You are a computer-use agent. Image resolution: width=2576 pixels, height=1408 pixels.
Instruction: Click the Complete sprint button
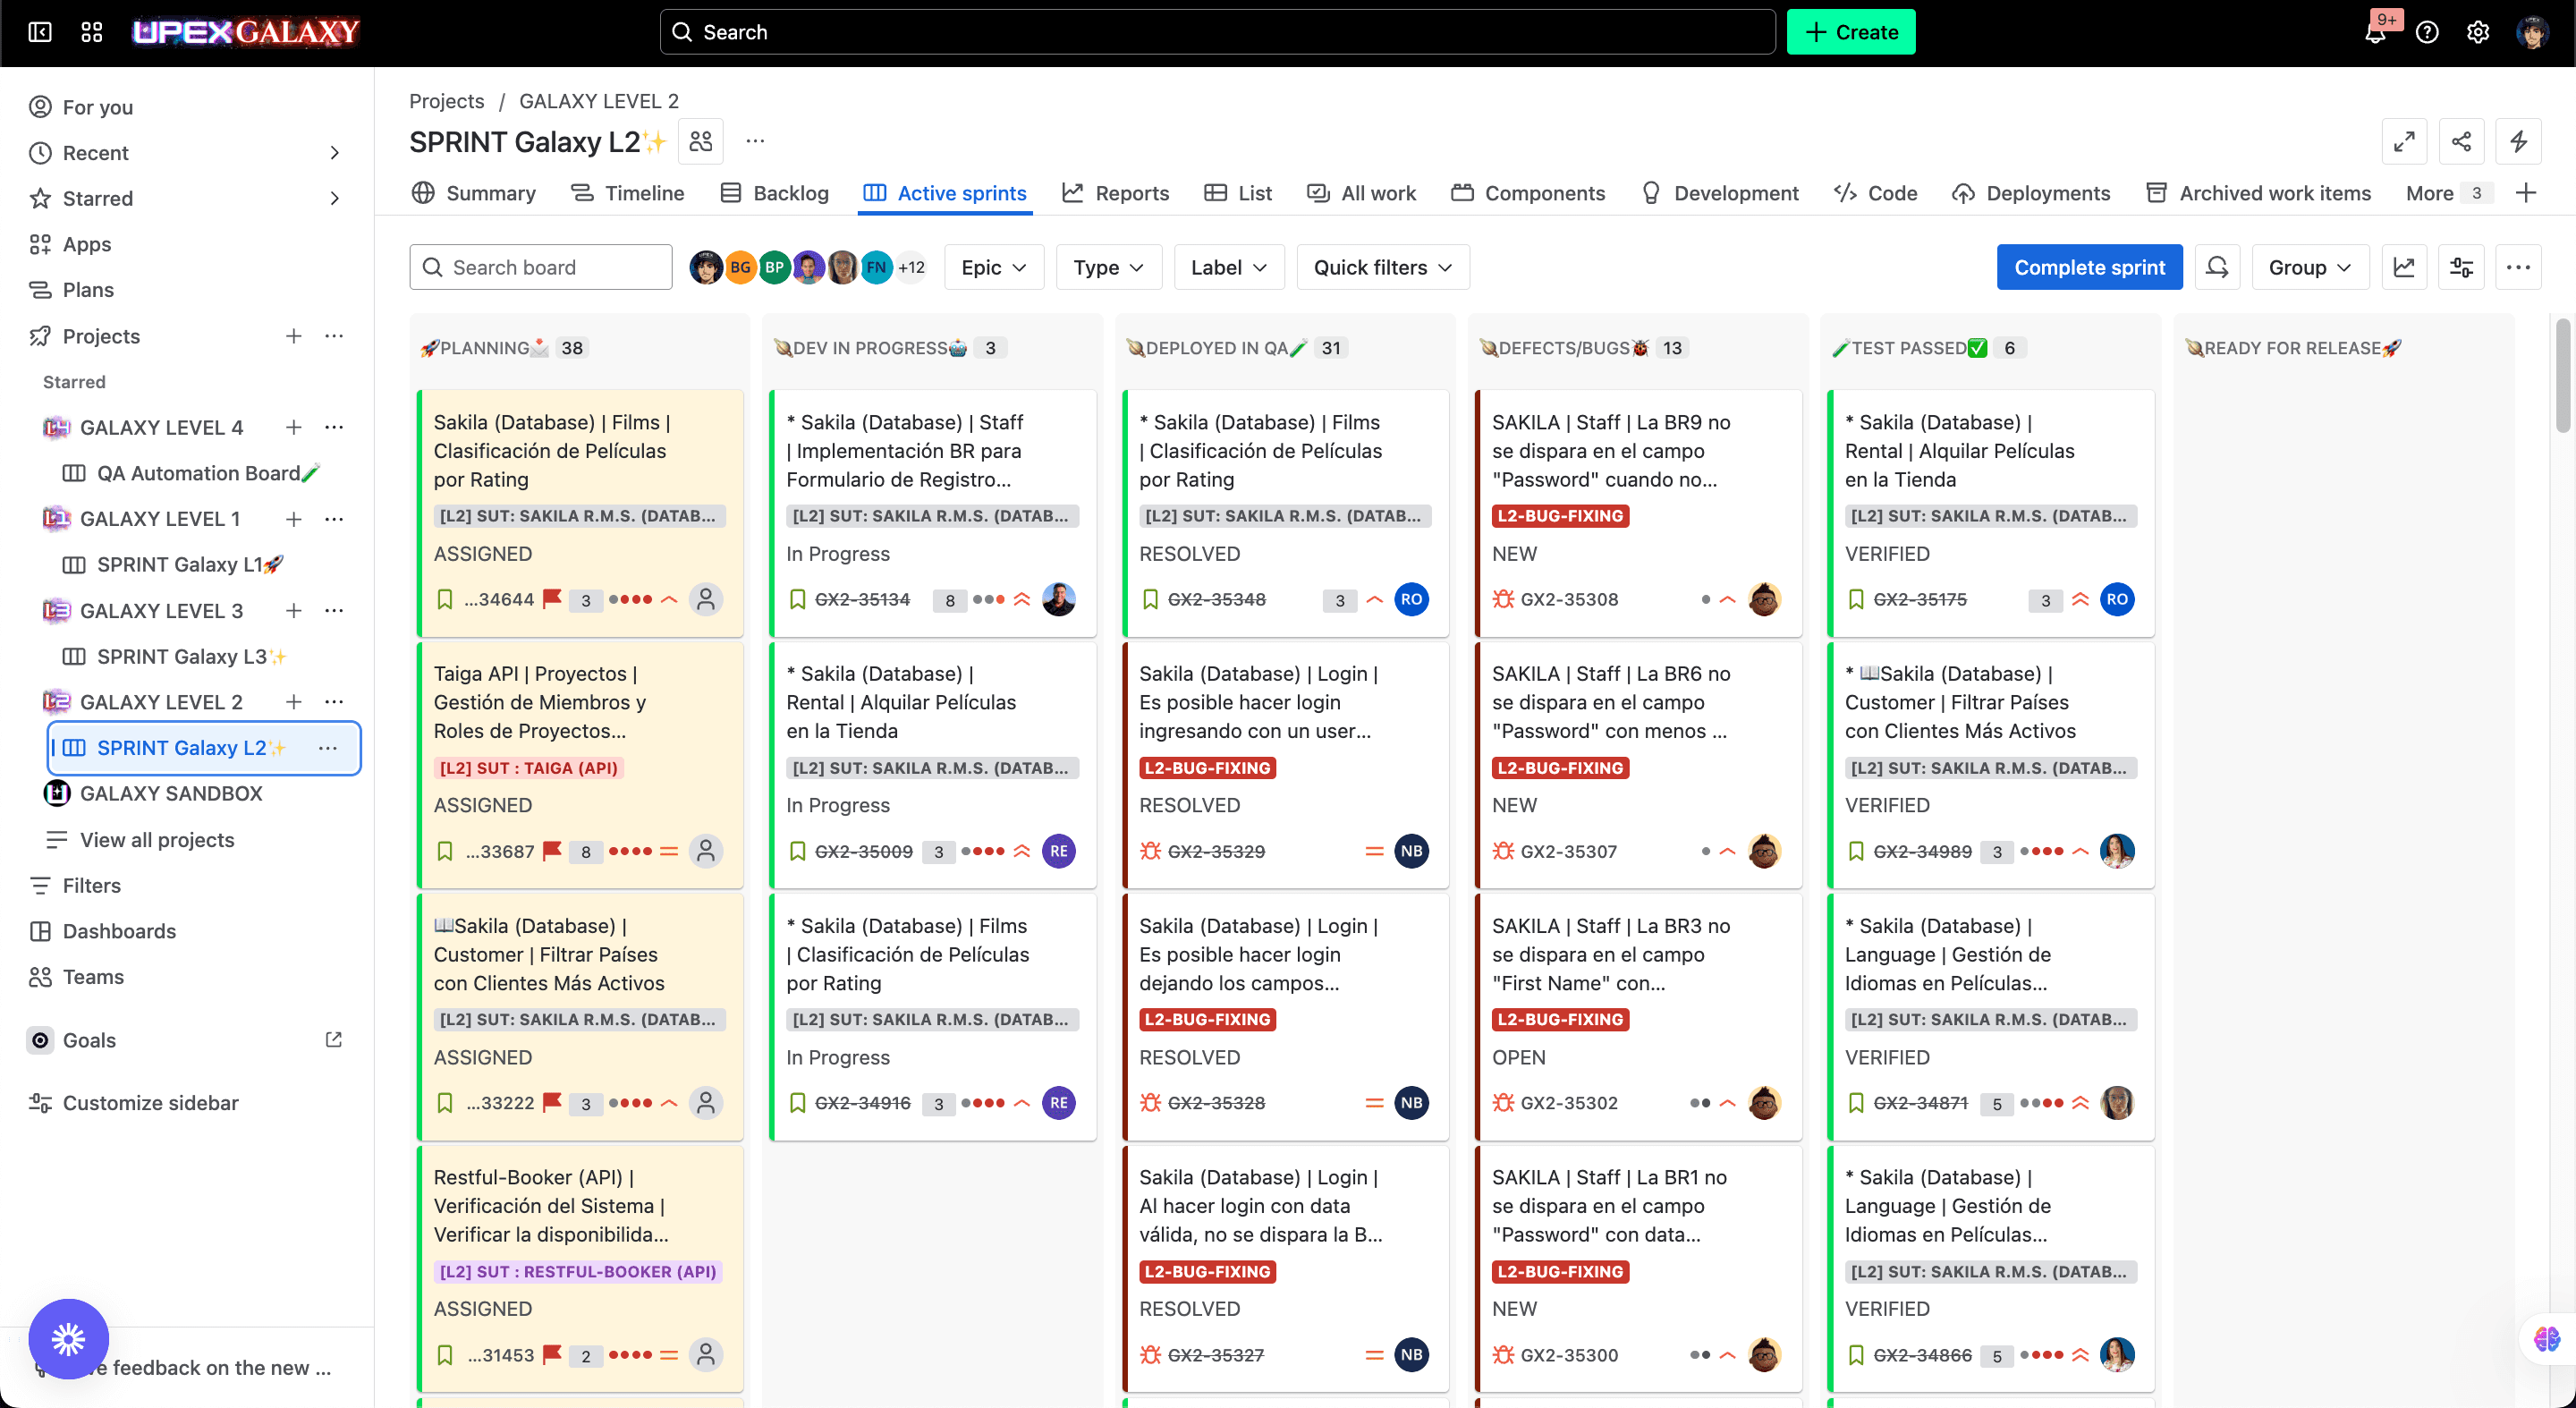click(2089, 267)
